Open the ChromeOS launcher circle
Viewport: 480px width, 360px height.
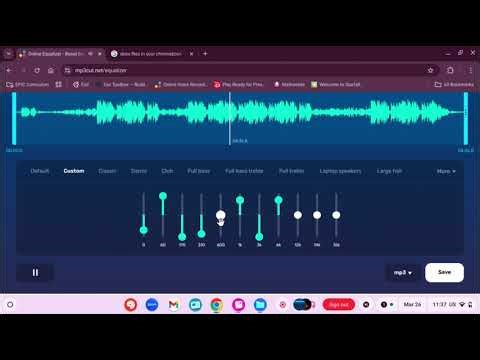(x=10, y=305)
